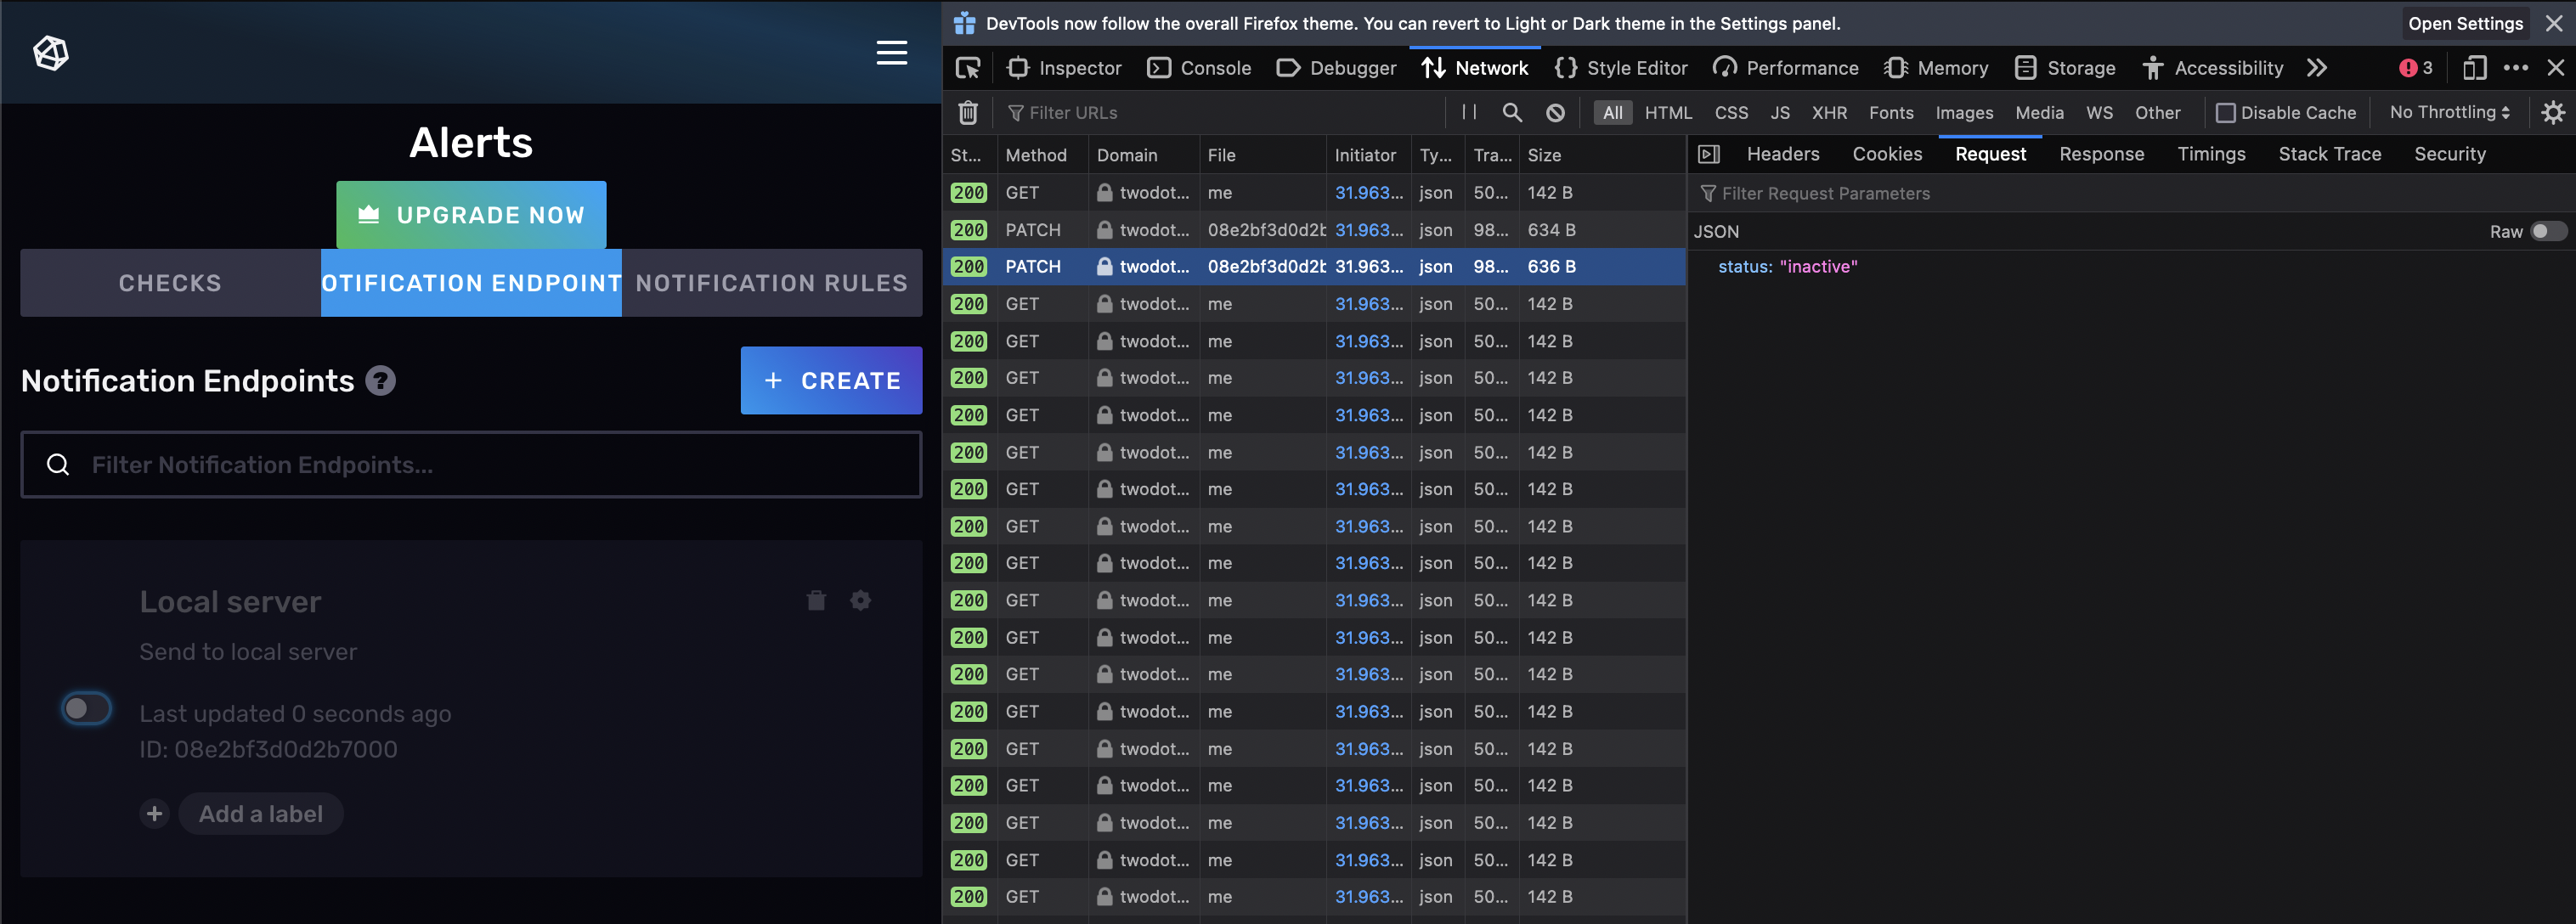The image size is (2576, 924).
Task: Toggle request blocking in the Network panel
Action: [x=1556, y=112]
